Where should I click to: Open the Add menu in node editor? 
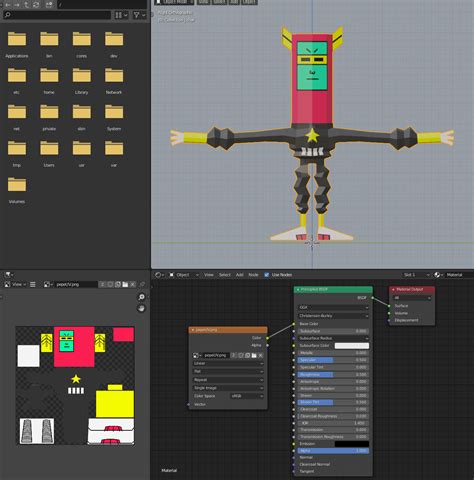[240, 275]
